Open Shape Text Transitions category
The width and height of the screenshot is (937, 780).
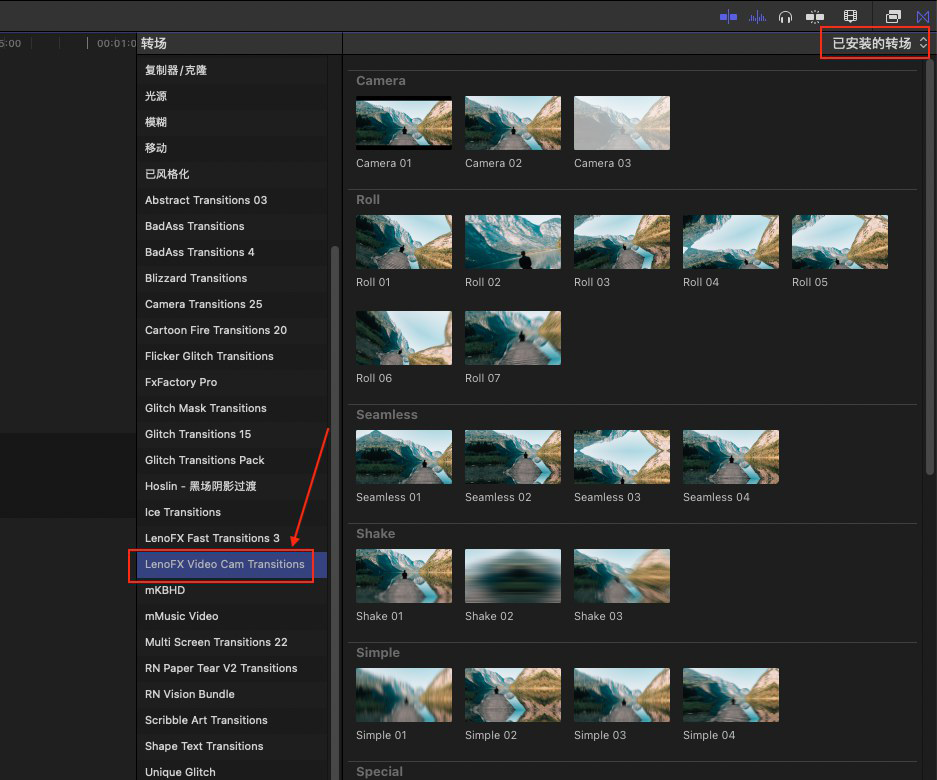point(232,746)
